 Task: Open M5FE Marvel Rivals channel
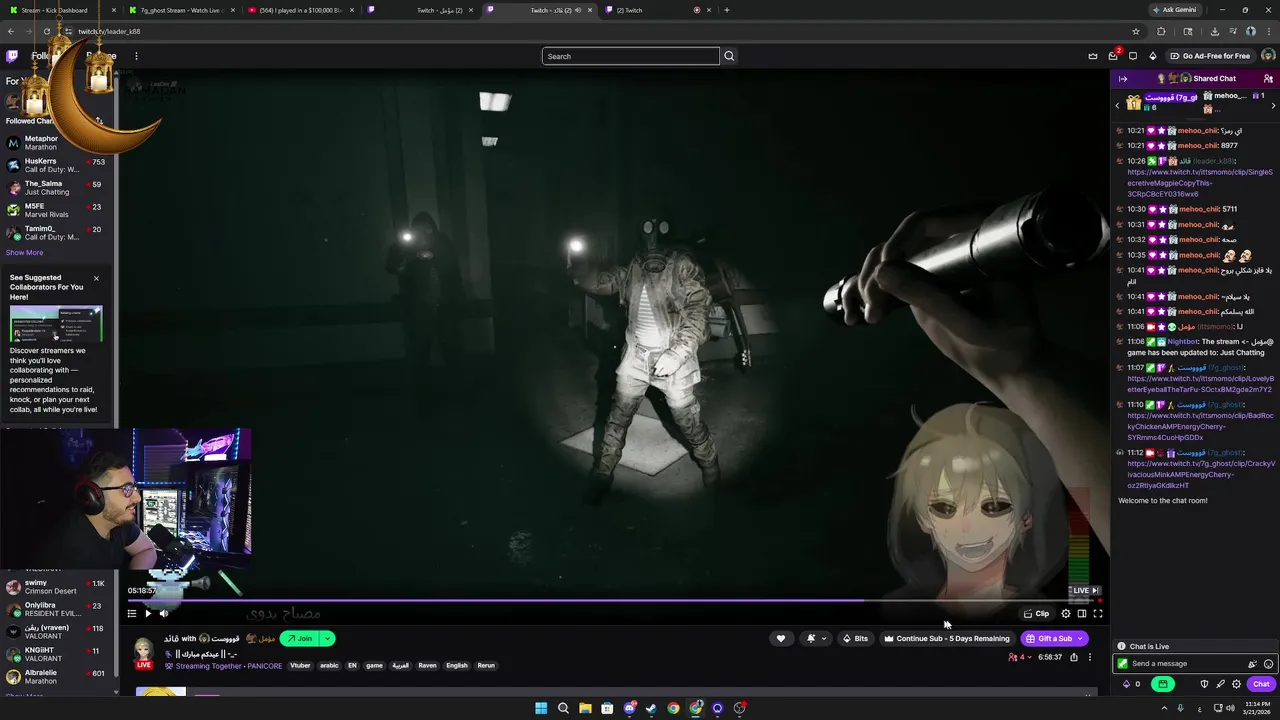pos(57,210)
